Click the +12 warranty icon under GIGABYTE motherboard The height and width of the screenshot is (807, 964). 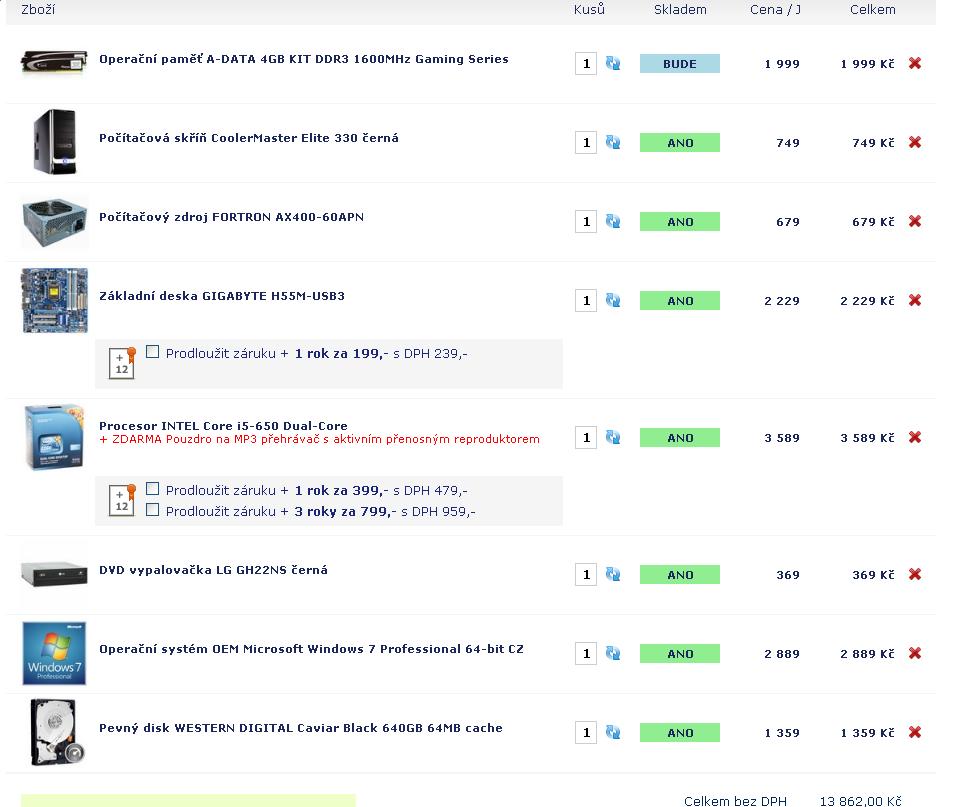122,363
